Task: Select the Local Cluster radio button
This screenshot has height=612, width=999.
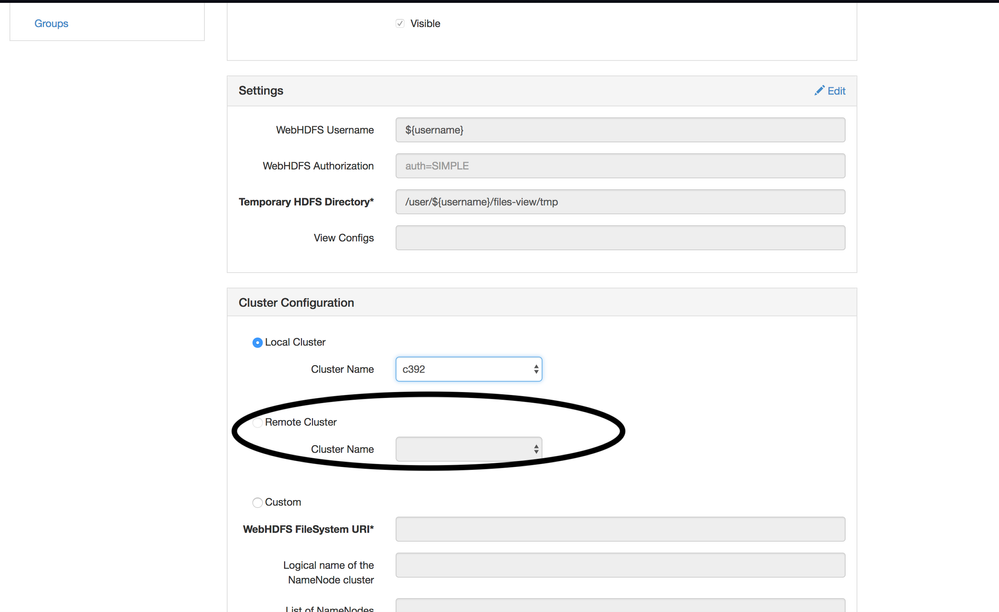Action: tap(257, 343)
